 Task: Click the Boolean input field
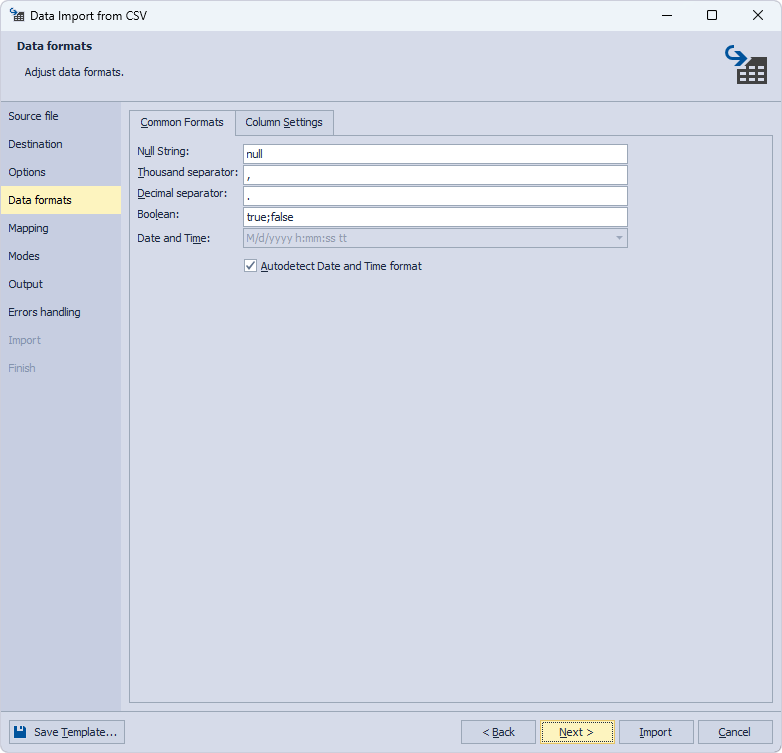click(x=435, y=217)
